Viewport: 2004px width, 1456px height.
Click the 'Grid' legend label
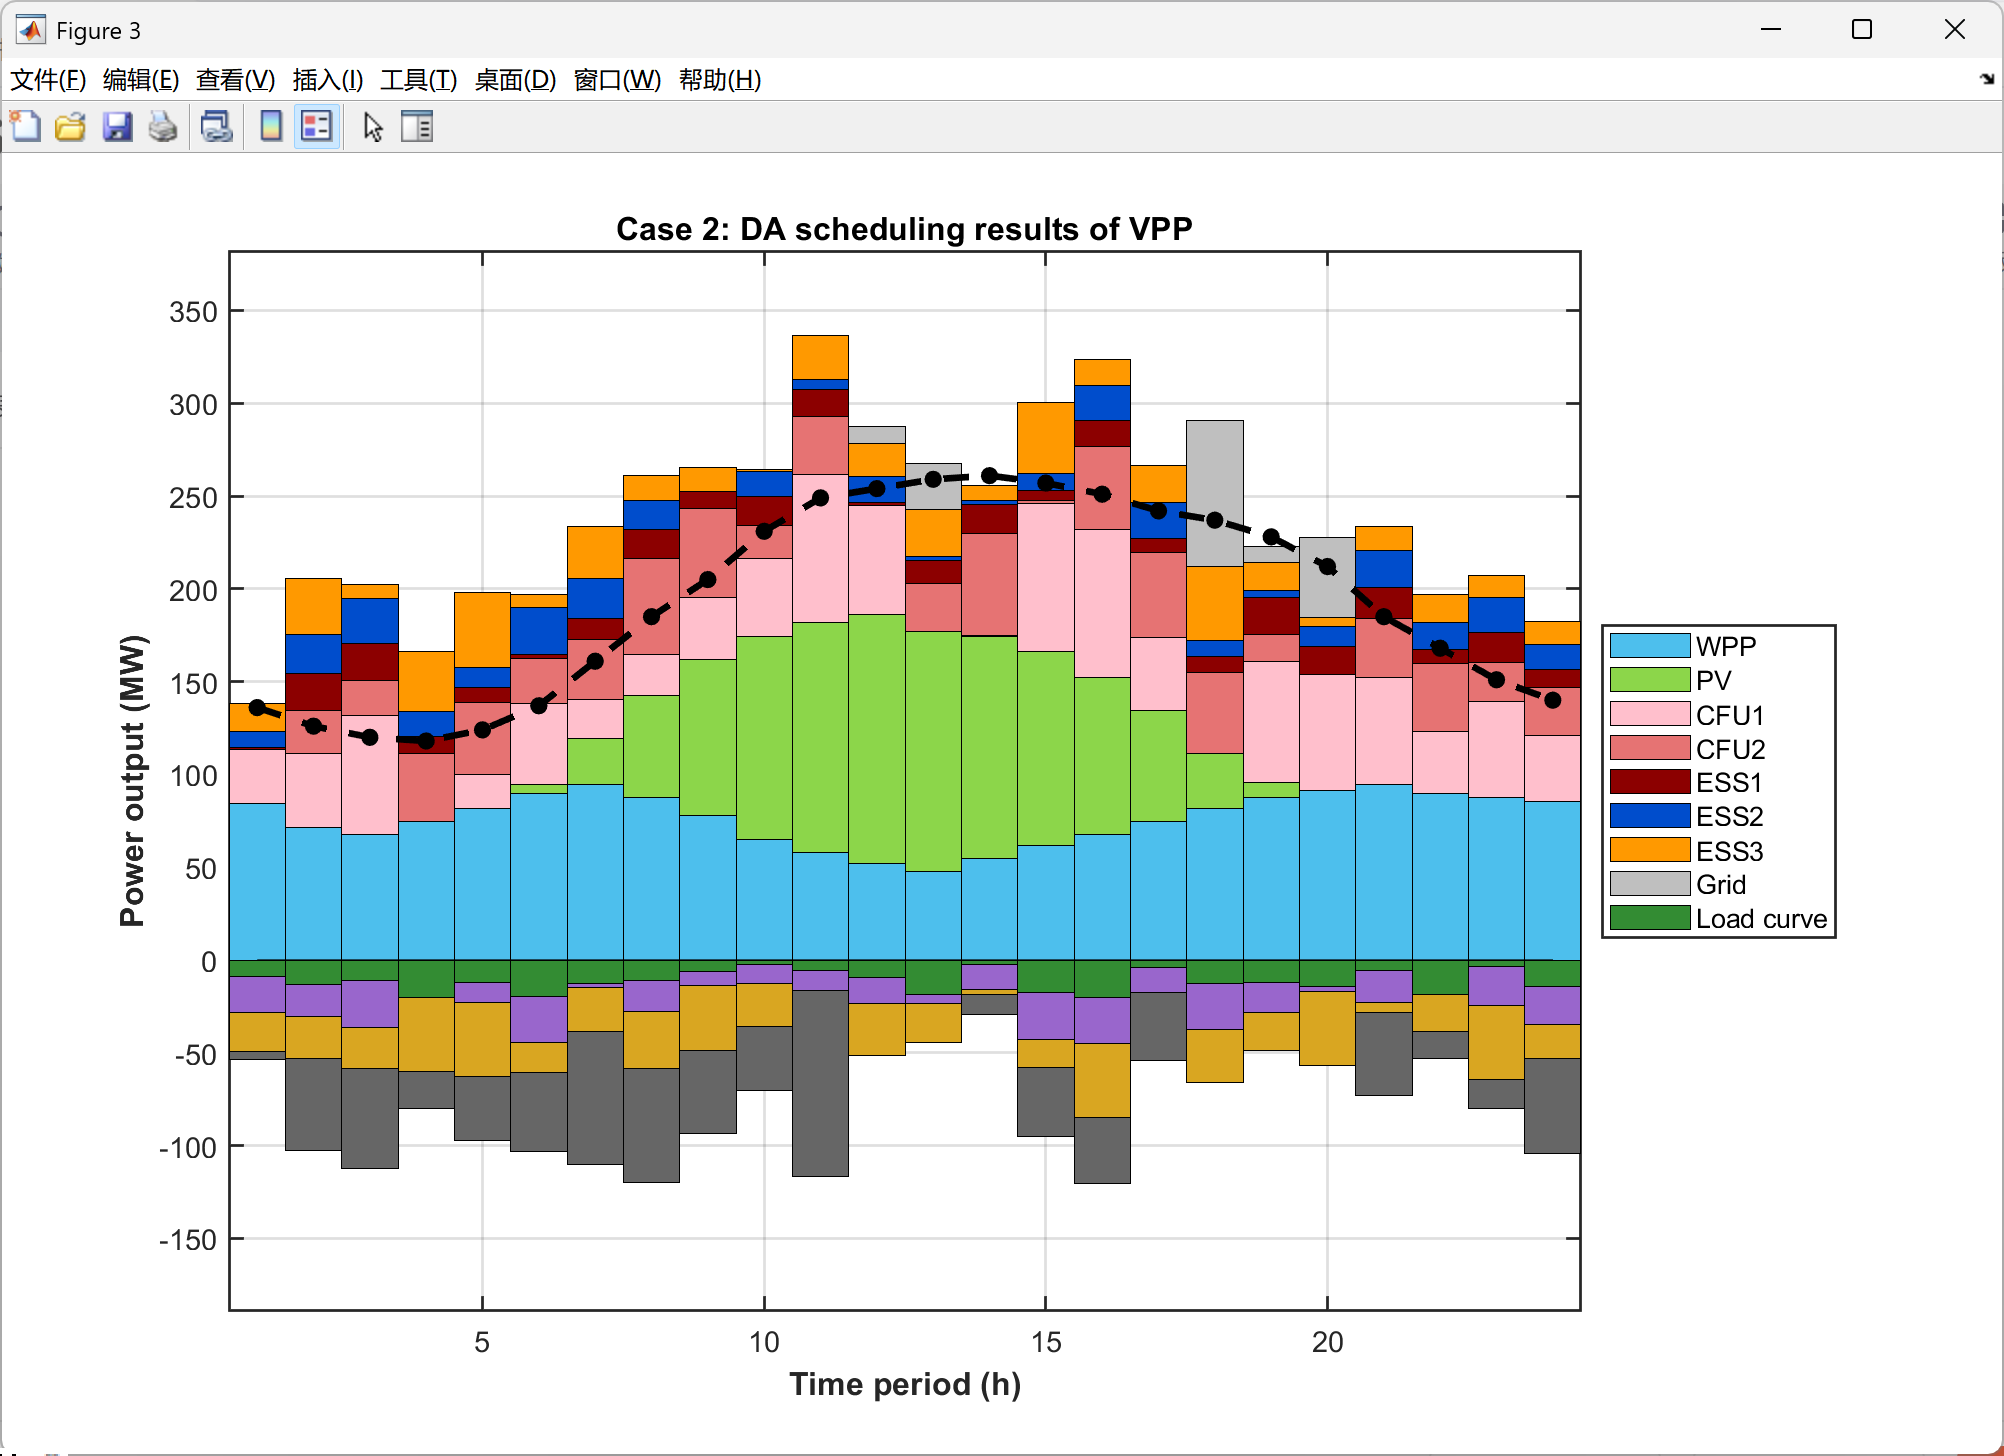pos(1720,885)
